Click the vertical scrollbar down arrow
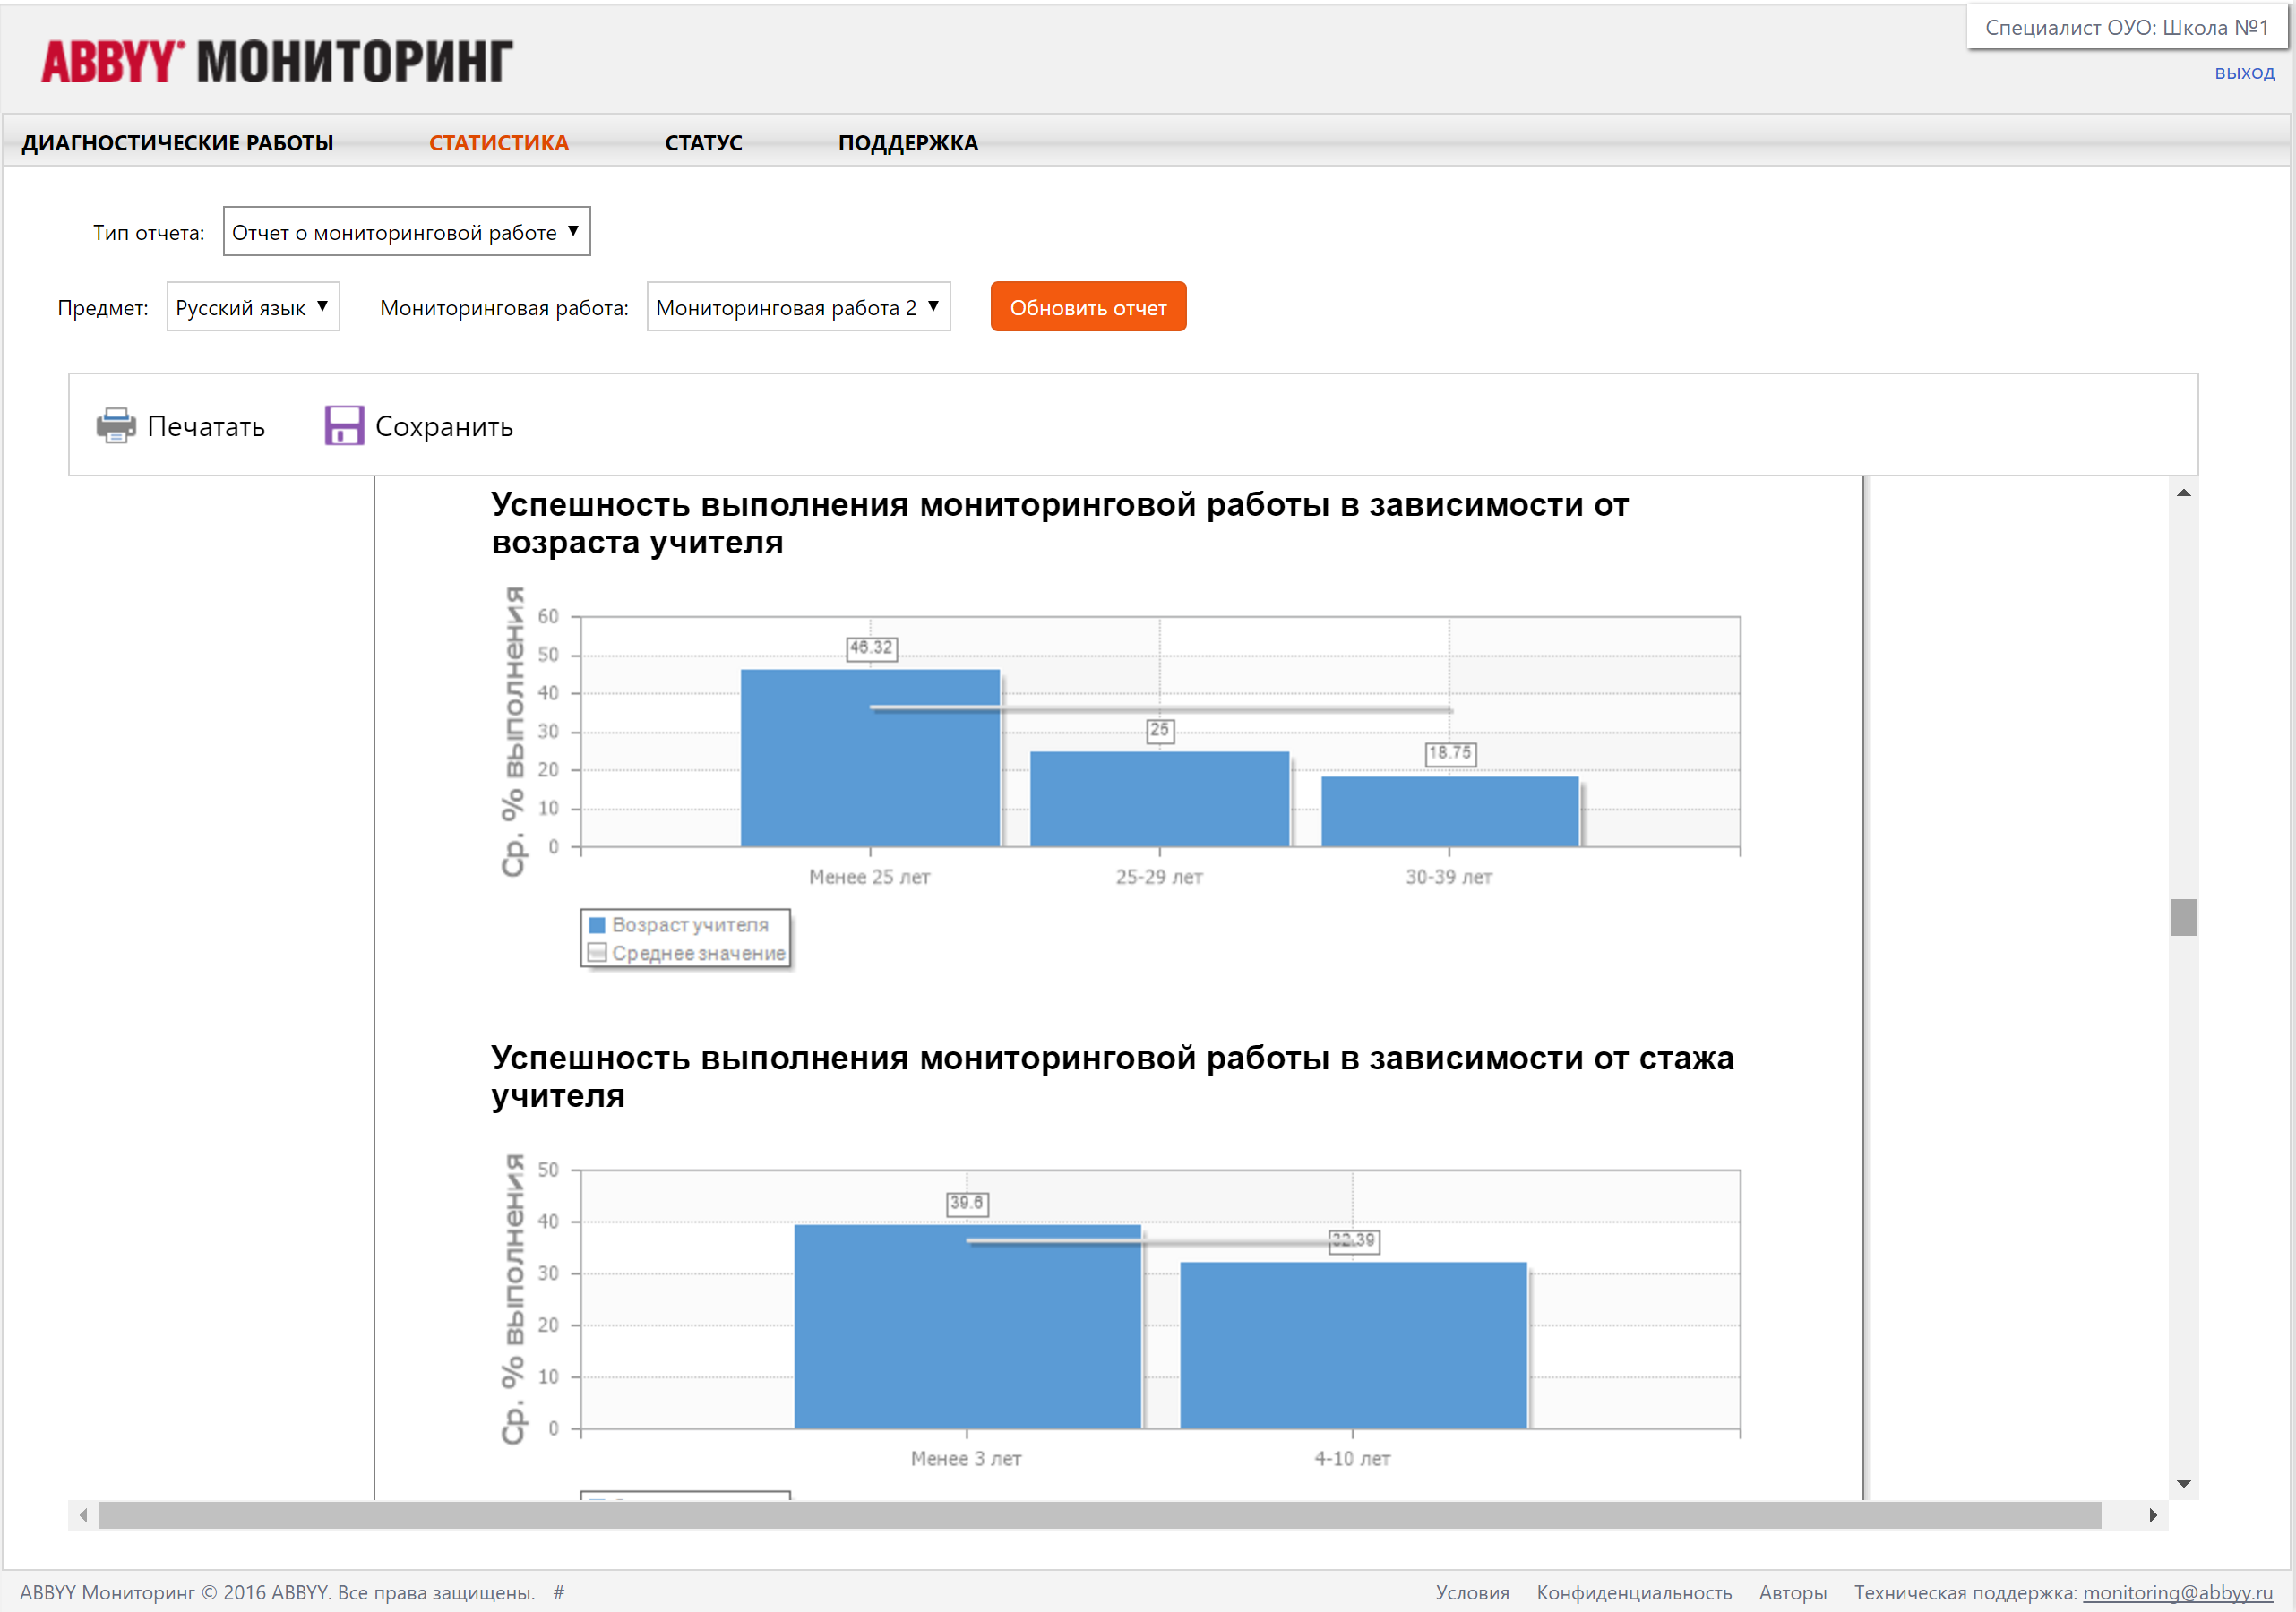Image resolution: width=2296 pixels, height=1612 pixels. pyautogui.click(x=2183, y=1484)
